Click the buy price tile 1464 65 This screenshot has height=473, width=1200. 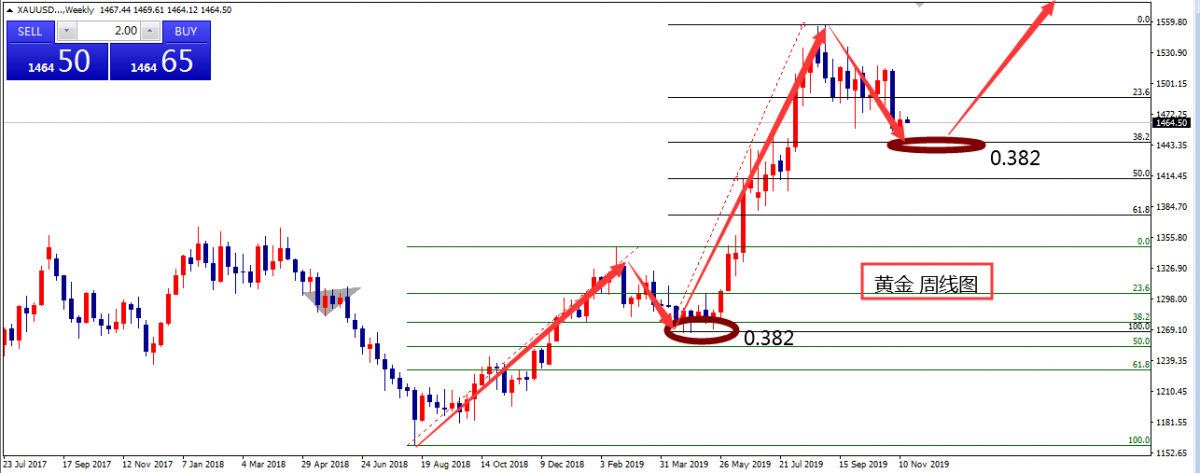coord(160,61)
